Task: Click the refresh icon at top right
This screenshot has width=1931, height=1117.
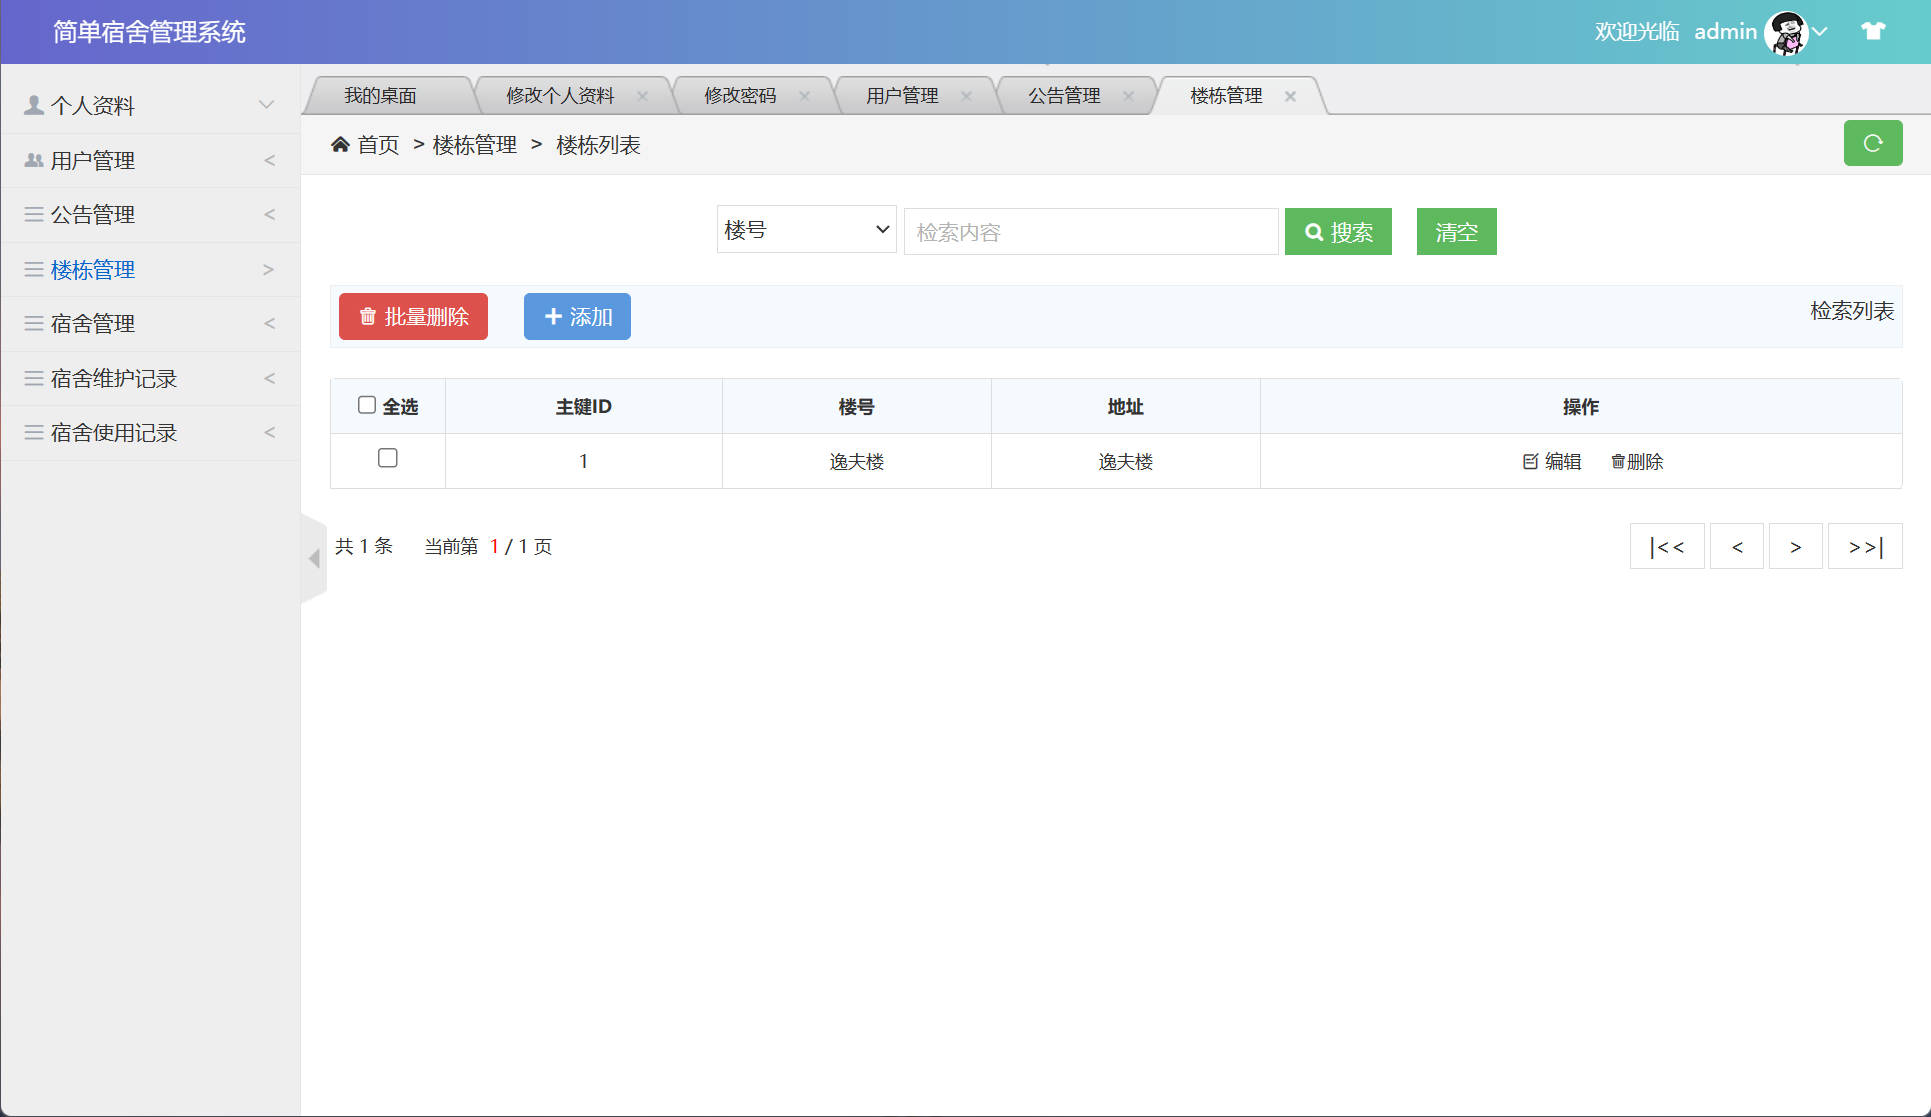Action: [1872, 143]
